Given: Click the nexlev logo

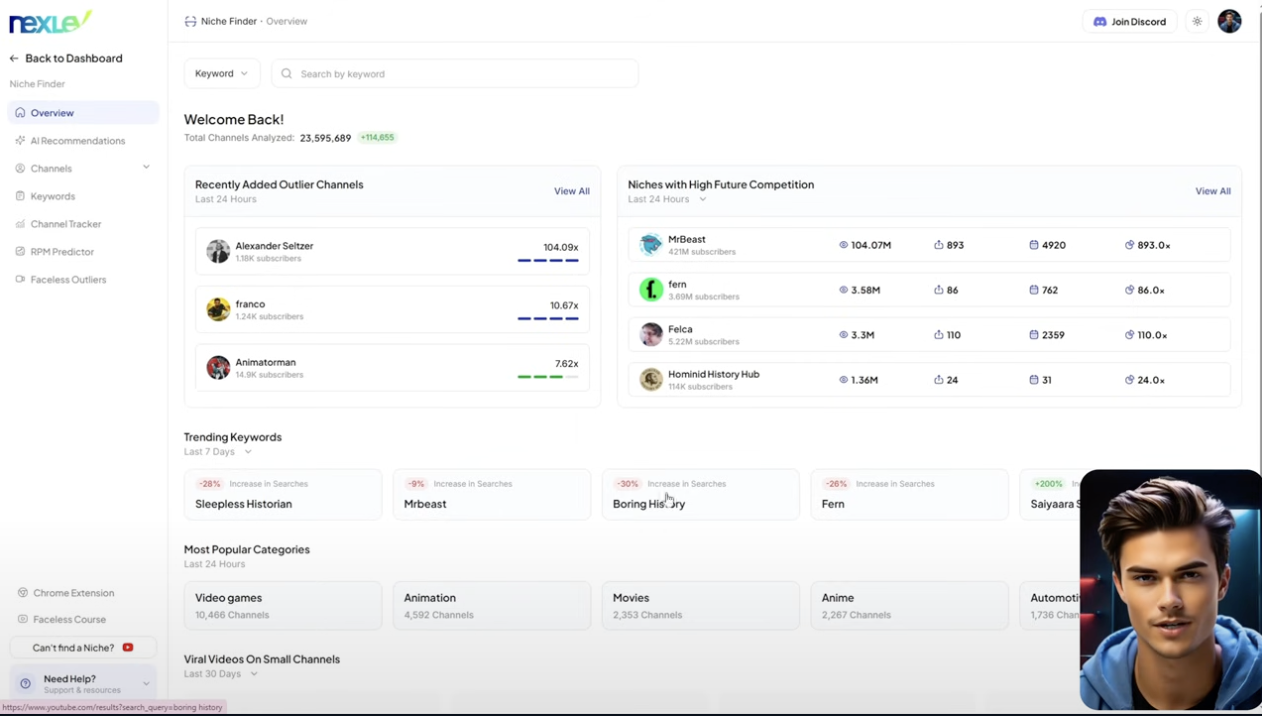Looking at the screenshot, I should pos(50,22).
